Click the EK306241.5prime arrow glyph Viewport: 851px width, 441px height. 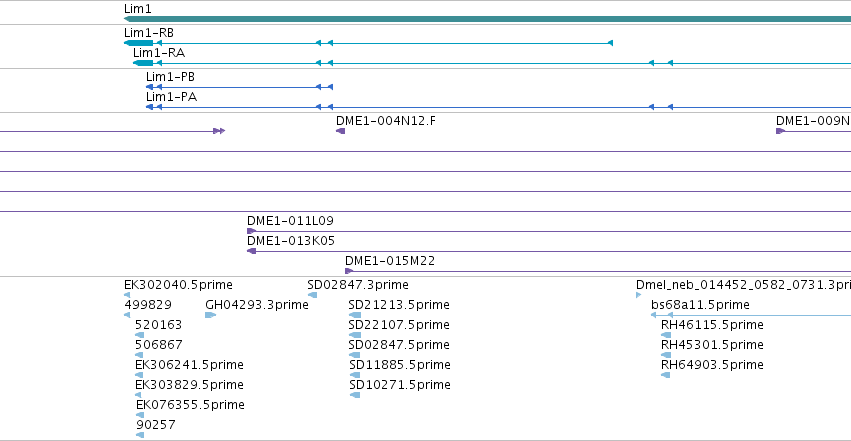tap(139, 375)
